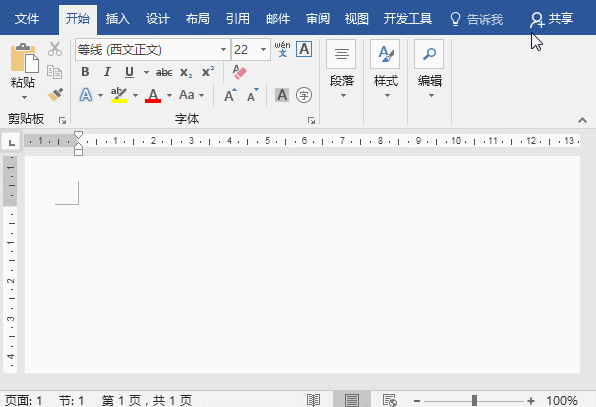The height and width of the screenshot is (407, 596).
Task: Toggle Superscript formatting
Action: [208, 71]
